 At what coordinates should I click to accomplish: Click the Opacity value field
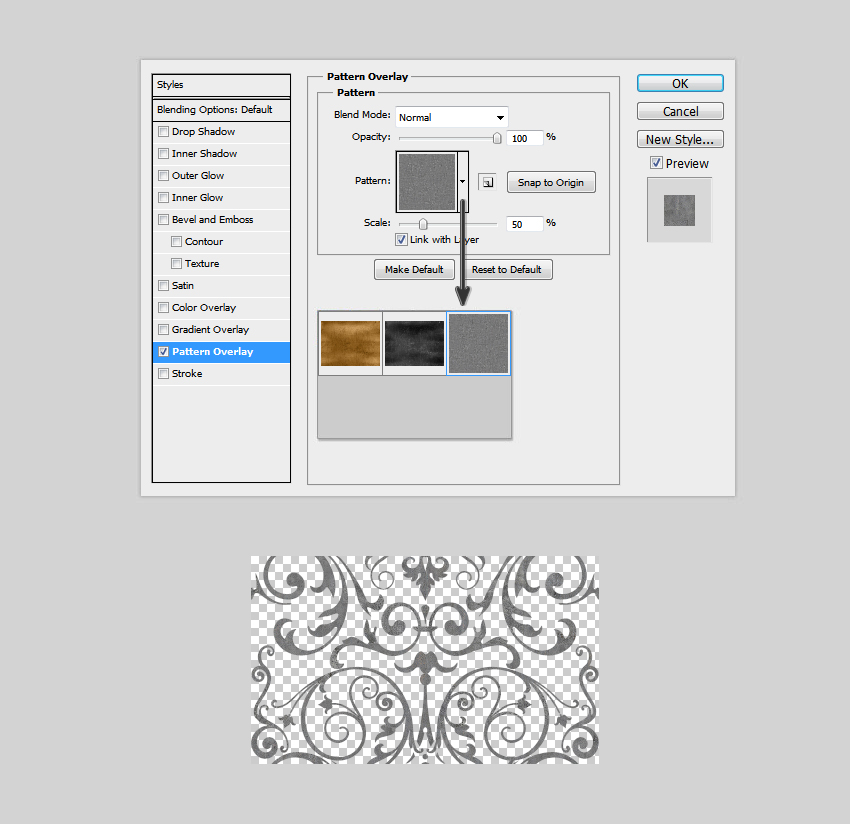point(524,138)
